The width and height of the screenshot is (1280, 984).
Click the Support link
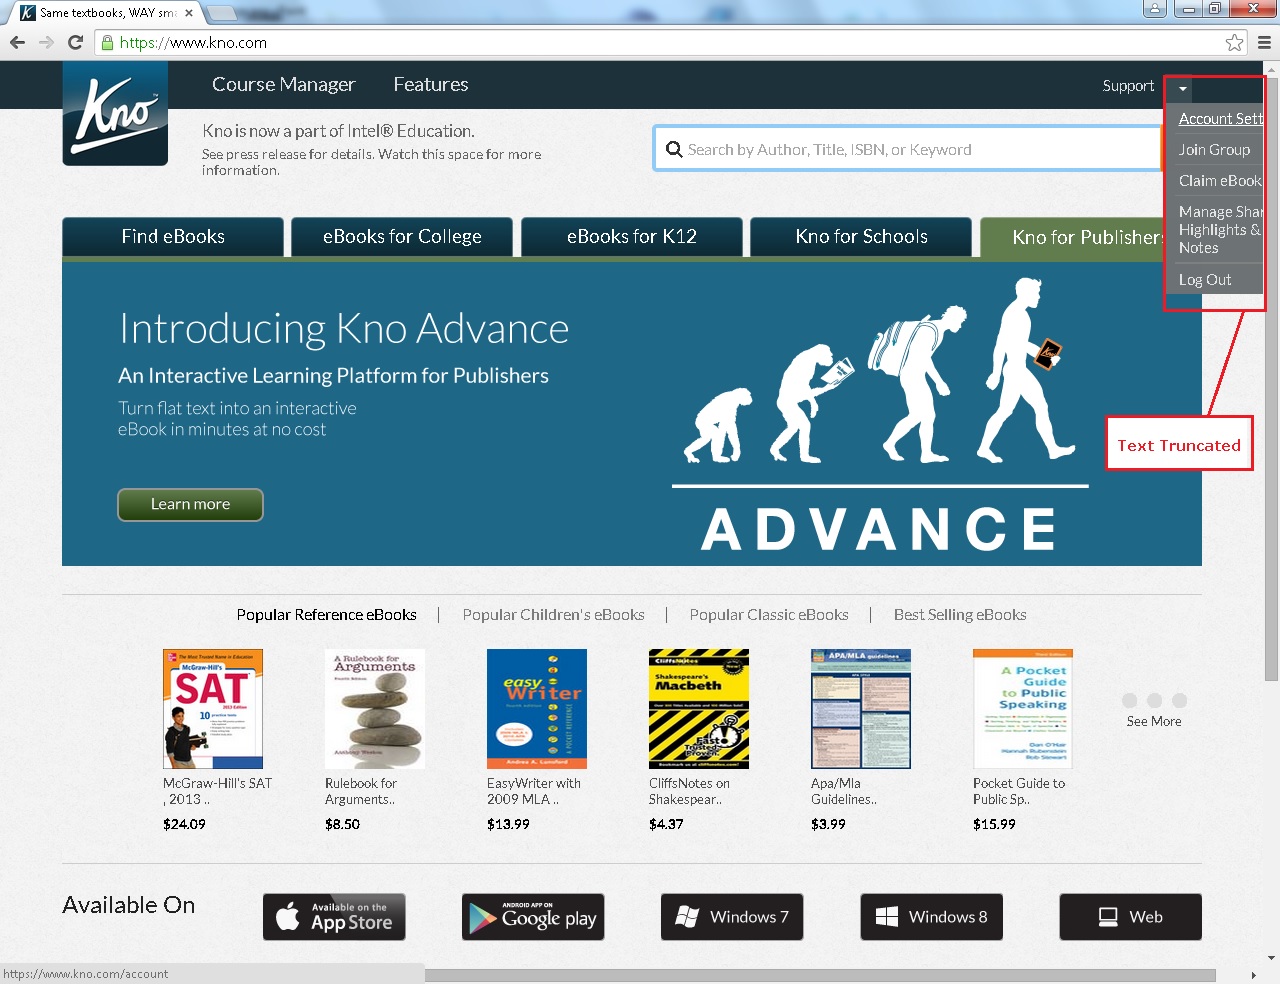[1128, 86]
